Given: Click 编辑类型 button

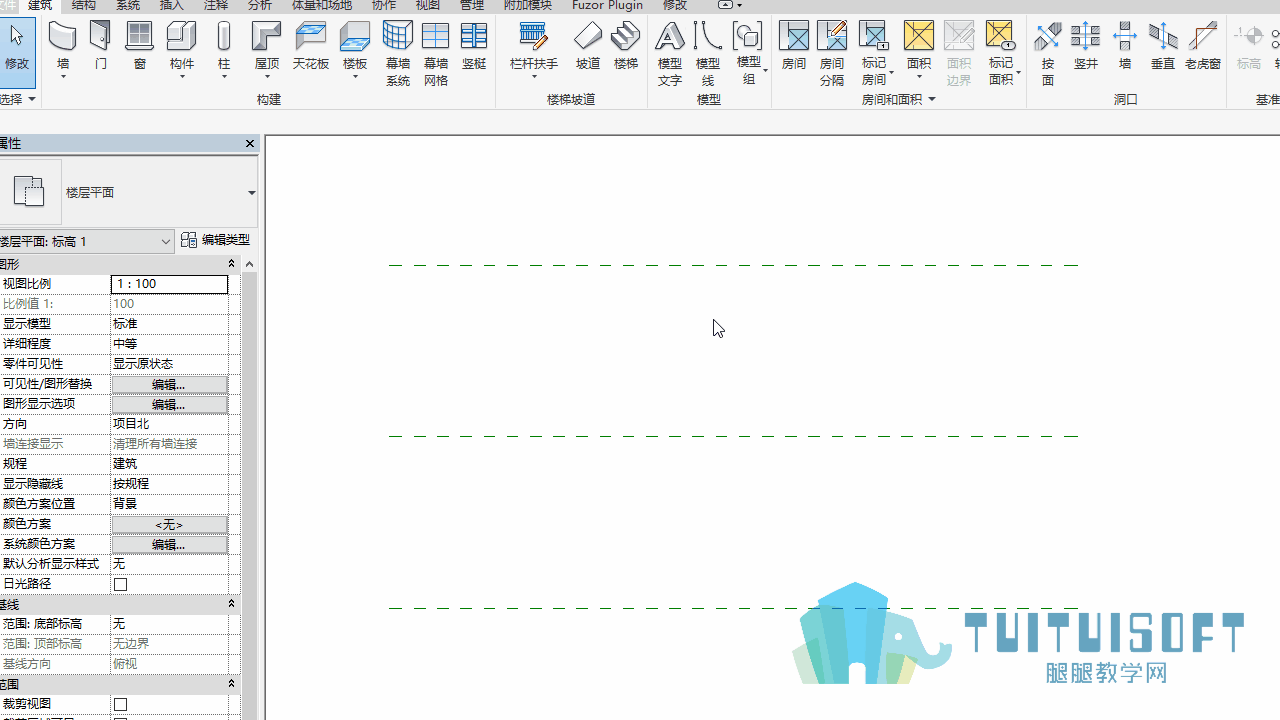Looking at the screenshot, I should [x=215, y=240].
